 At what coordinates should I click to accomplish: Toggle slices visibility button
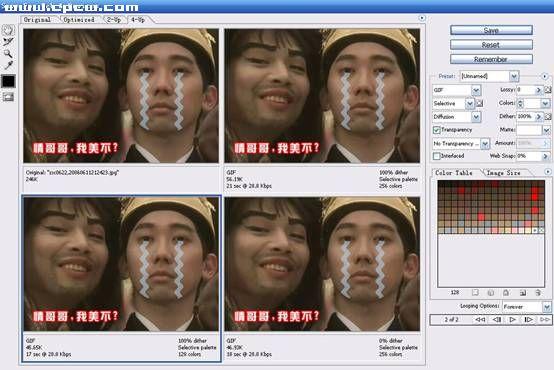pos(8,96)
